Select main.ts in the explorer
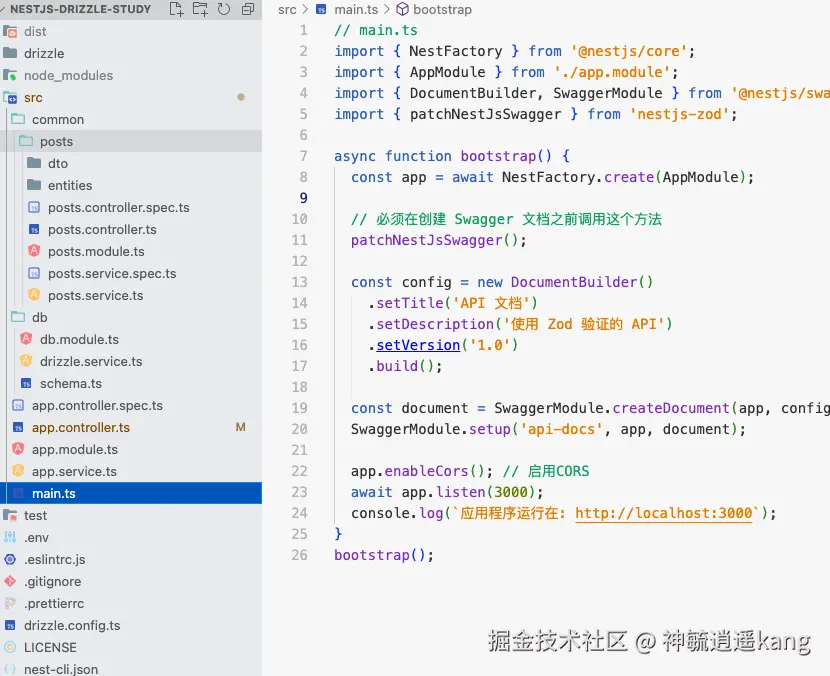The height and width of the screenshot is (676, 830). coord(131,493)
